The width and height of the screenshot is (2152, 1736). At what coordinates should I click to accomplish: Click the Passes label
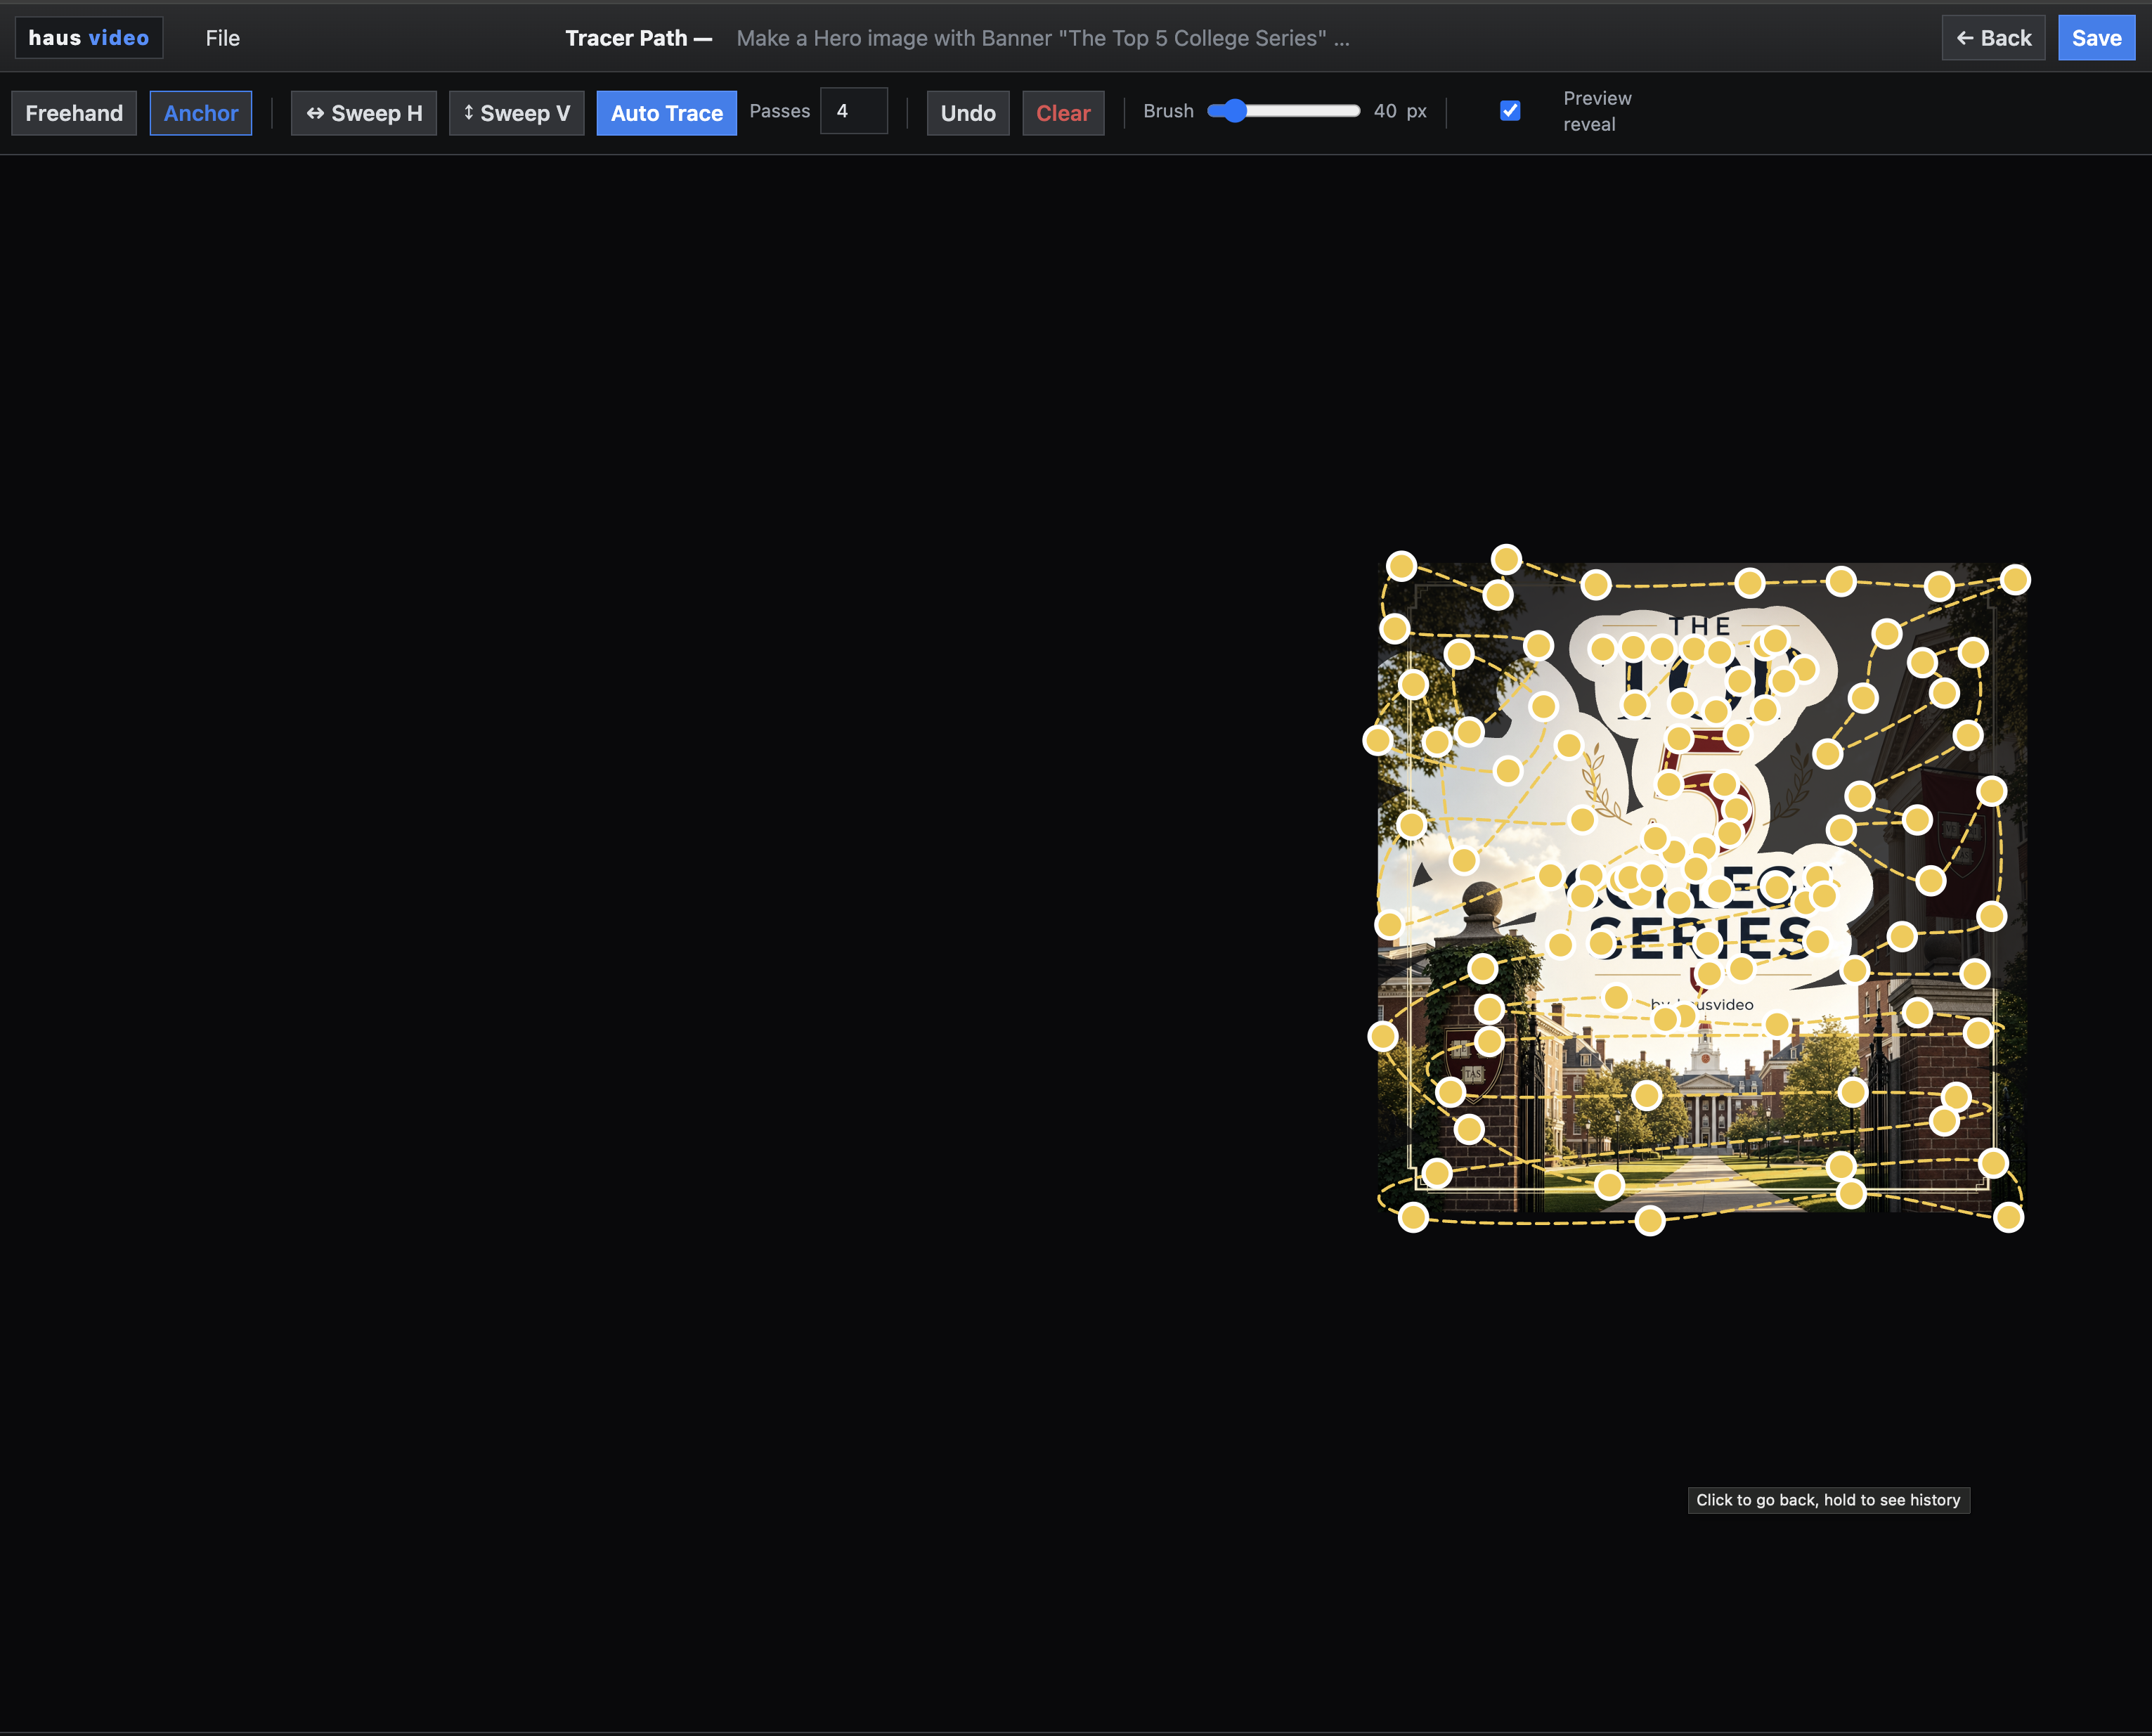click(x=780, y=111)
